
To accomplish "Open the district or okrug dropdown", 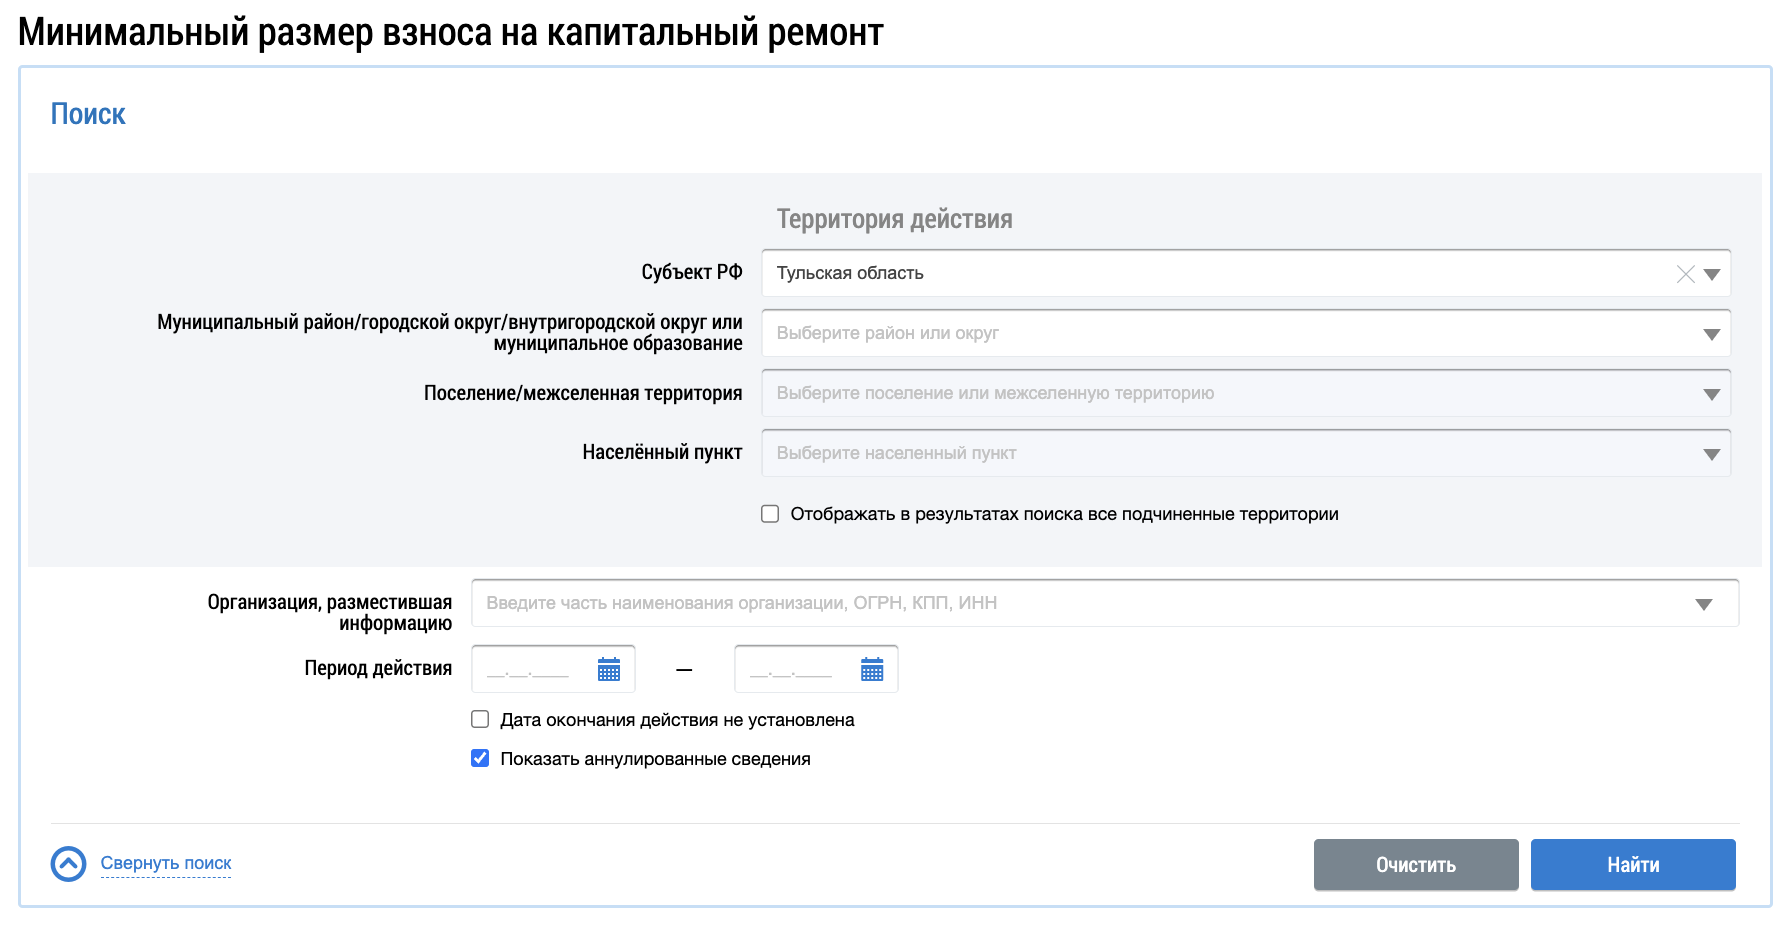I will [1711, 334].
